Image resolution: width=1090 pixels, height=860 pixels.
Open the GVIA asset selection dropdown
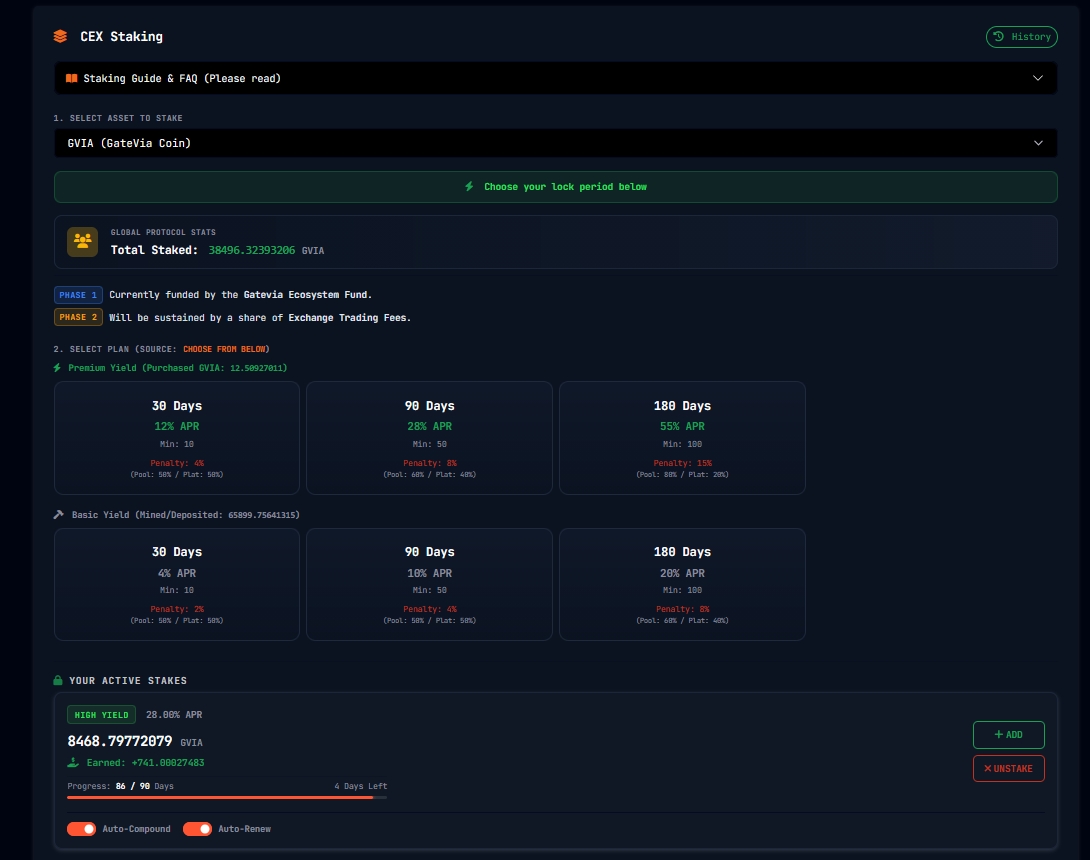pyautogui.click(x=555, y=143)
